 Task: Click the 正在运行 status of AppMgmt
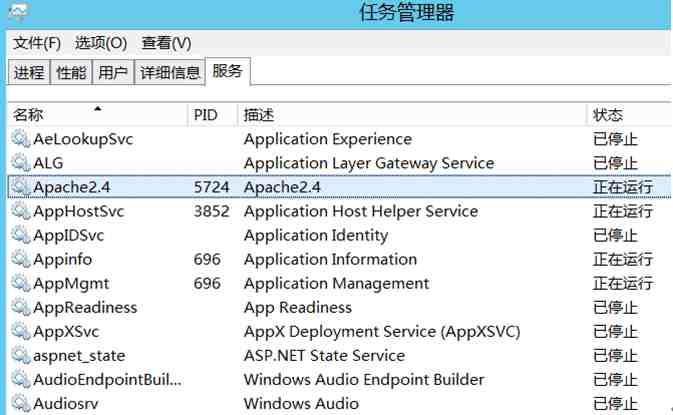coord(623,283)
